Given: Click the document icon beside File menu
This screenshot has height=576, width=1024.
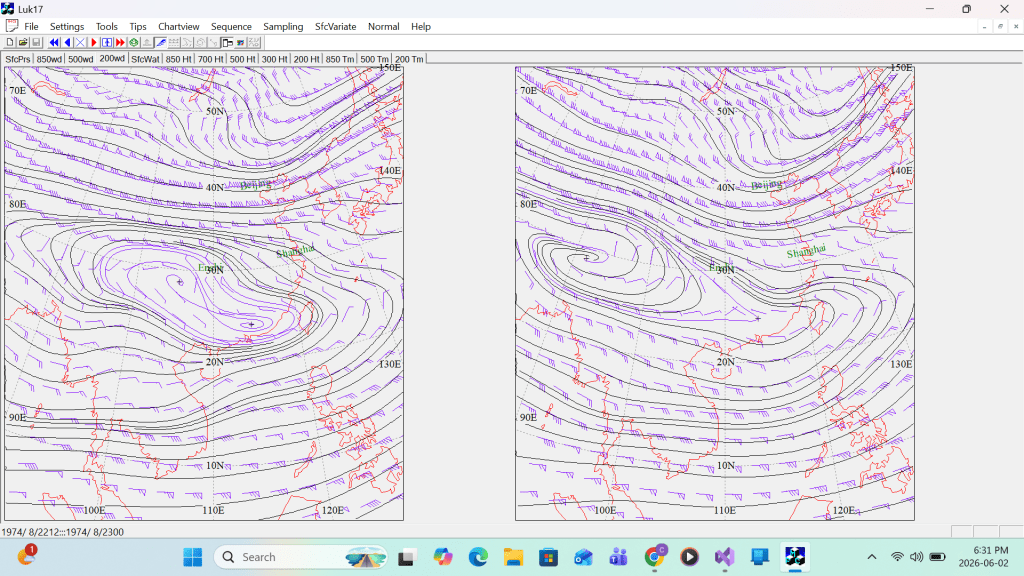Looking at the screenshot, I should tap(11, 26).
